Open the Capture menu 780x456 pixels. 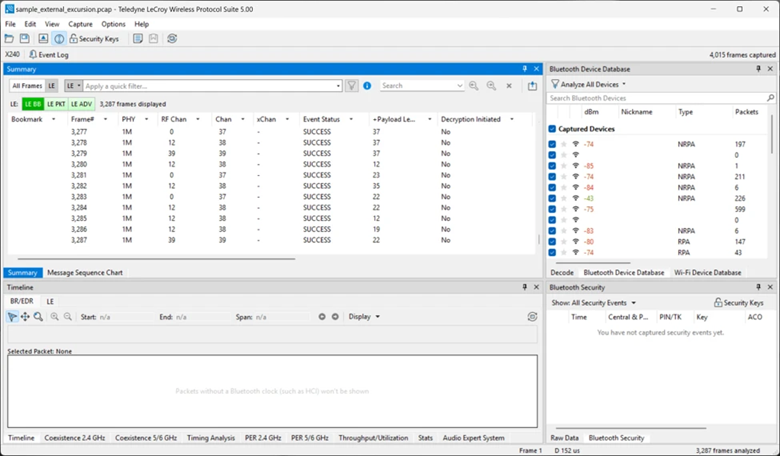point(80,24)
